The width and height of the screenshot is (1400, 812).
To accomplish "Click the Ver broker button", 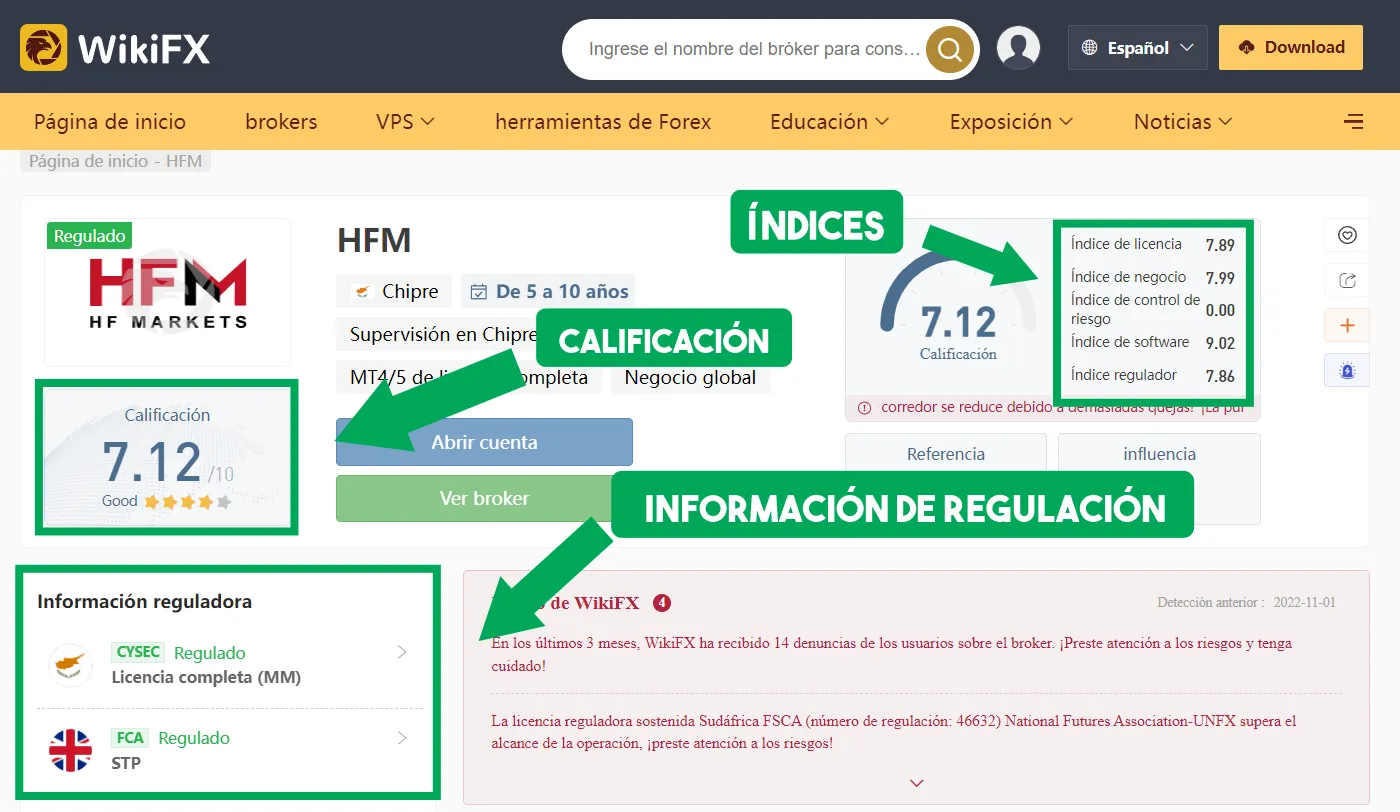I will (484, 498).
